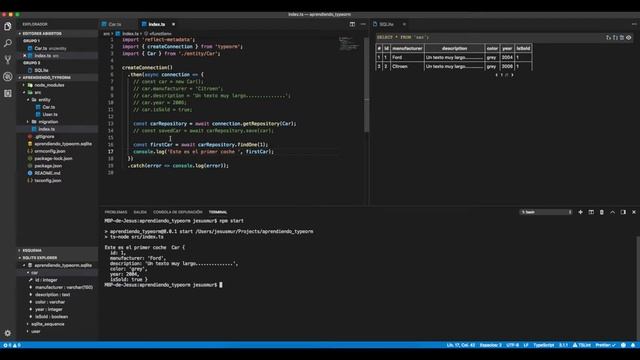
Task: Click the kill terminal trash icon
Action: 602,212
